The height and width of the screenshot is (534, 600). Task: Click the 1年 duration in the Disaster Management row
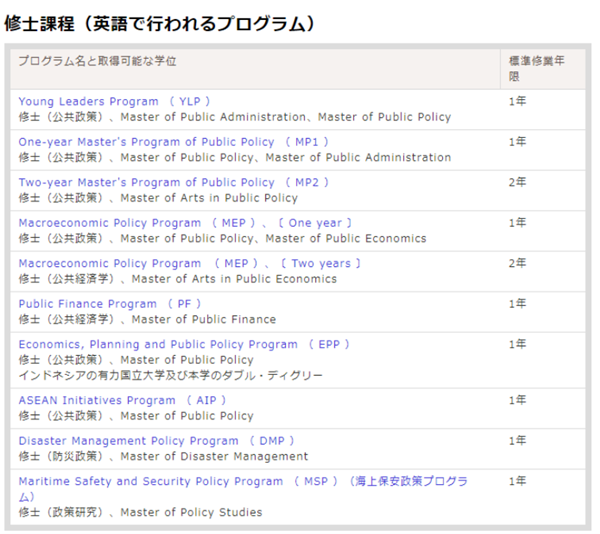pyautogui.click(x=517, y=441)
